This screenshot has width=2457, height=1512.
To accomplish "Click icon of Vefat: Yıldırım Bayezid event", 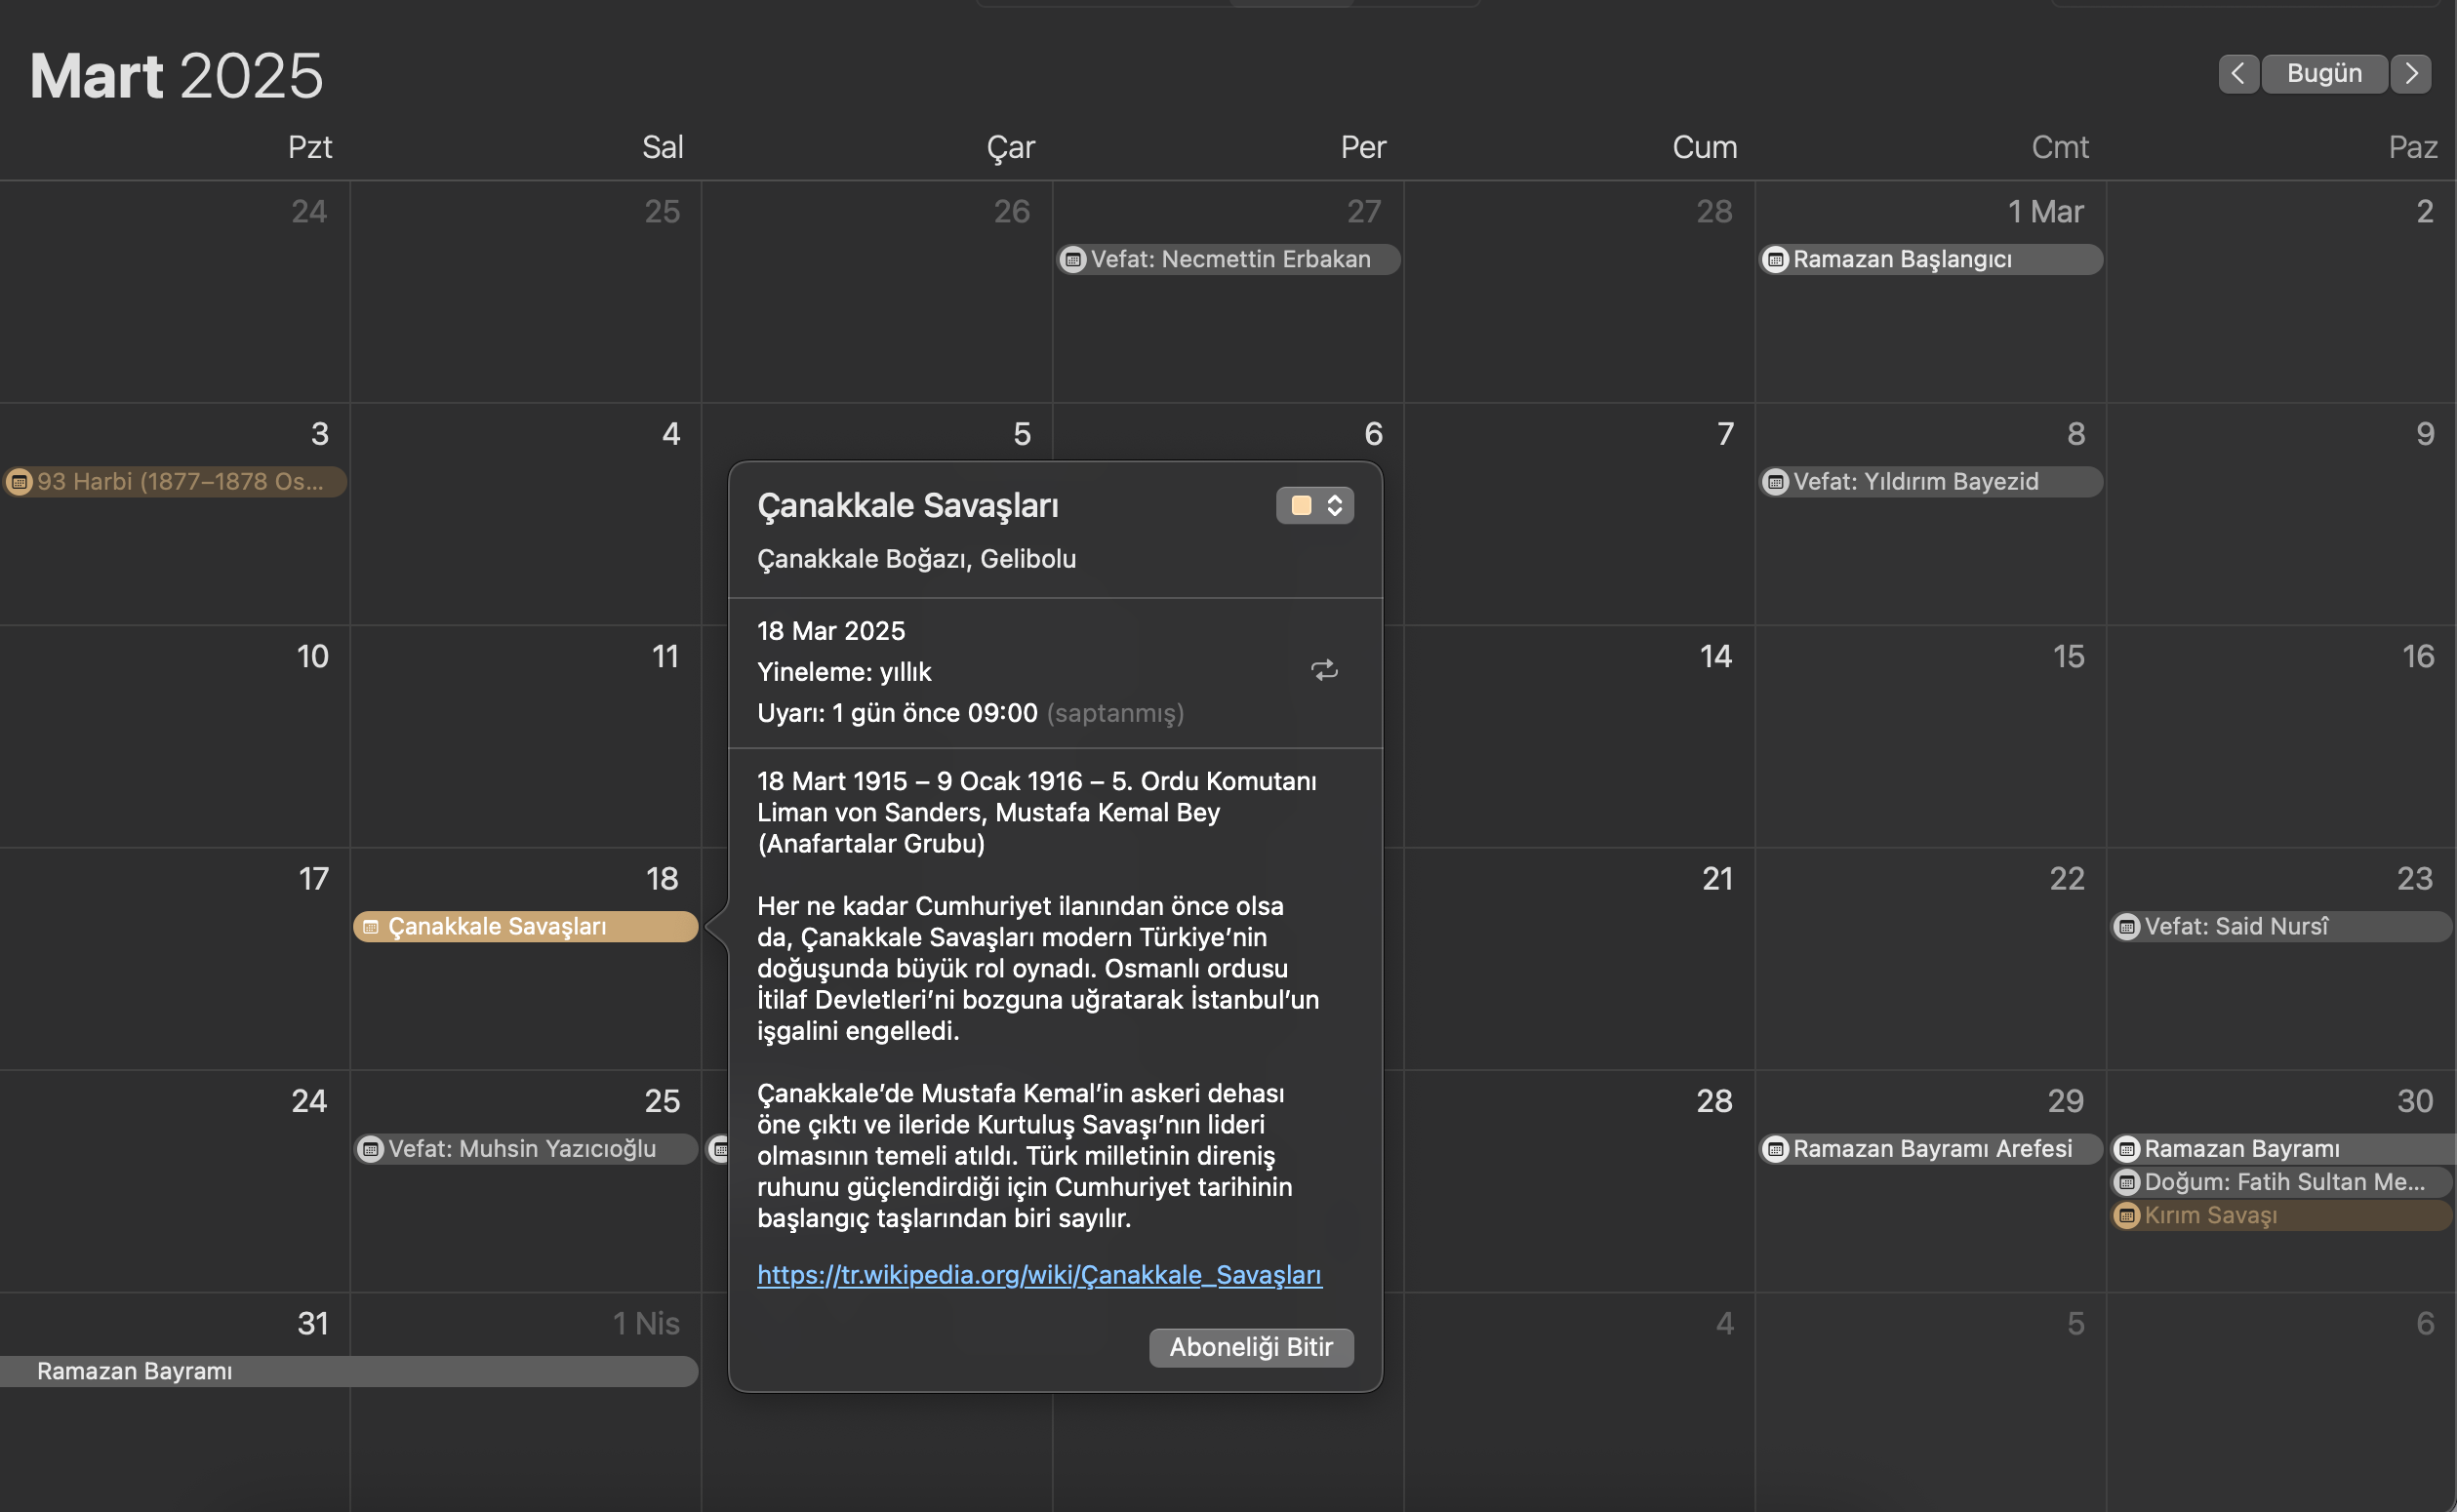I will 1775,482.
